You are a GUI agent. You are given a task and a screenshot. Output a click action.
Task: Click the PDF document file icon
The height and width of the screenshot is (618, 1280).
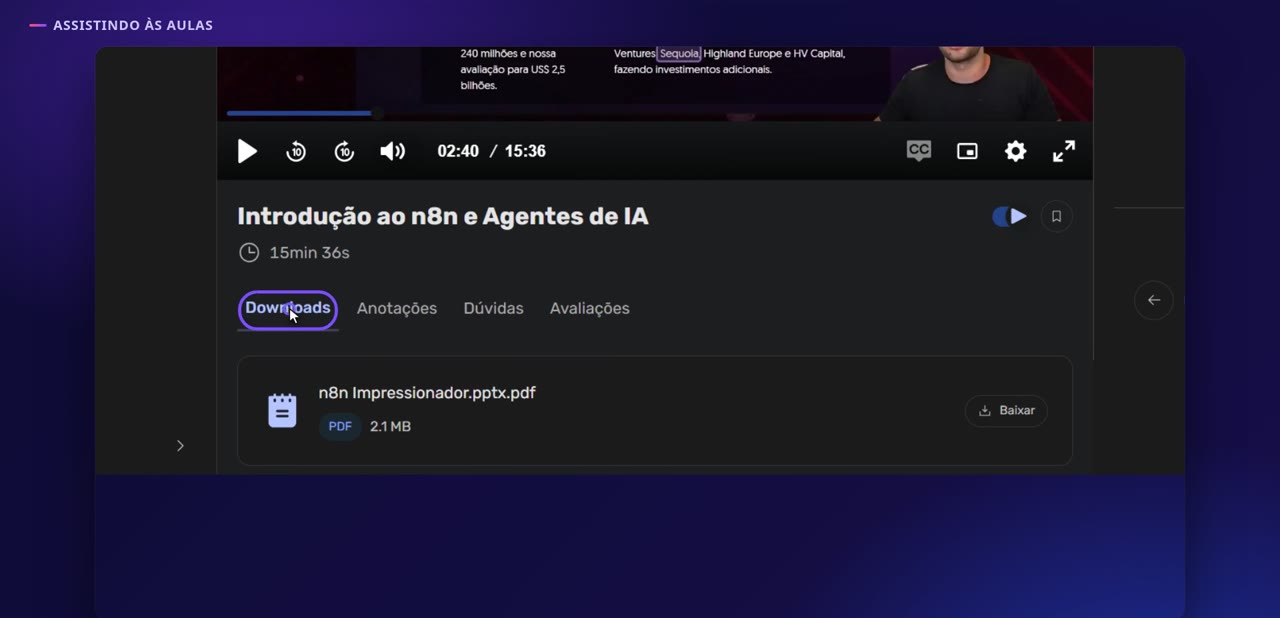[x=283, y=410]
